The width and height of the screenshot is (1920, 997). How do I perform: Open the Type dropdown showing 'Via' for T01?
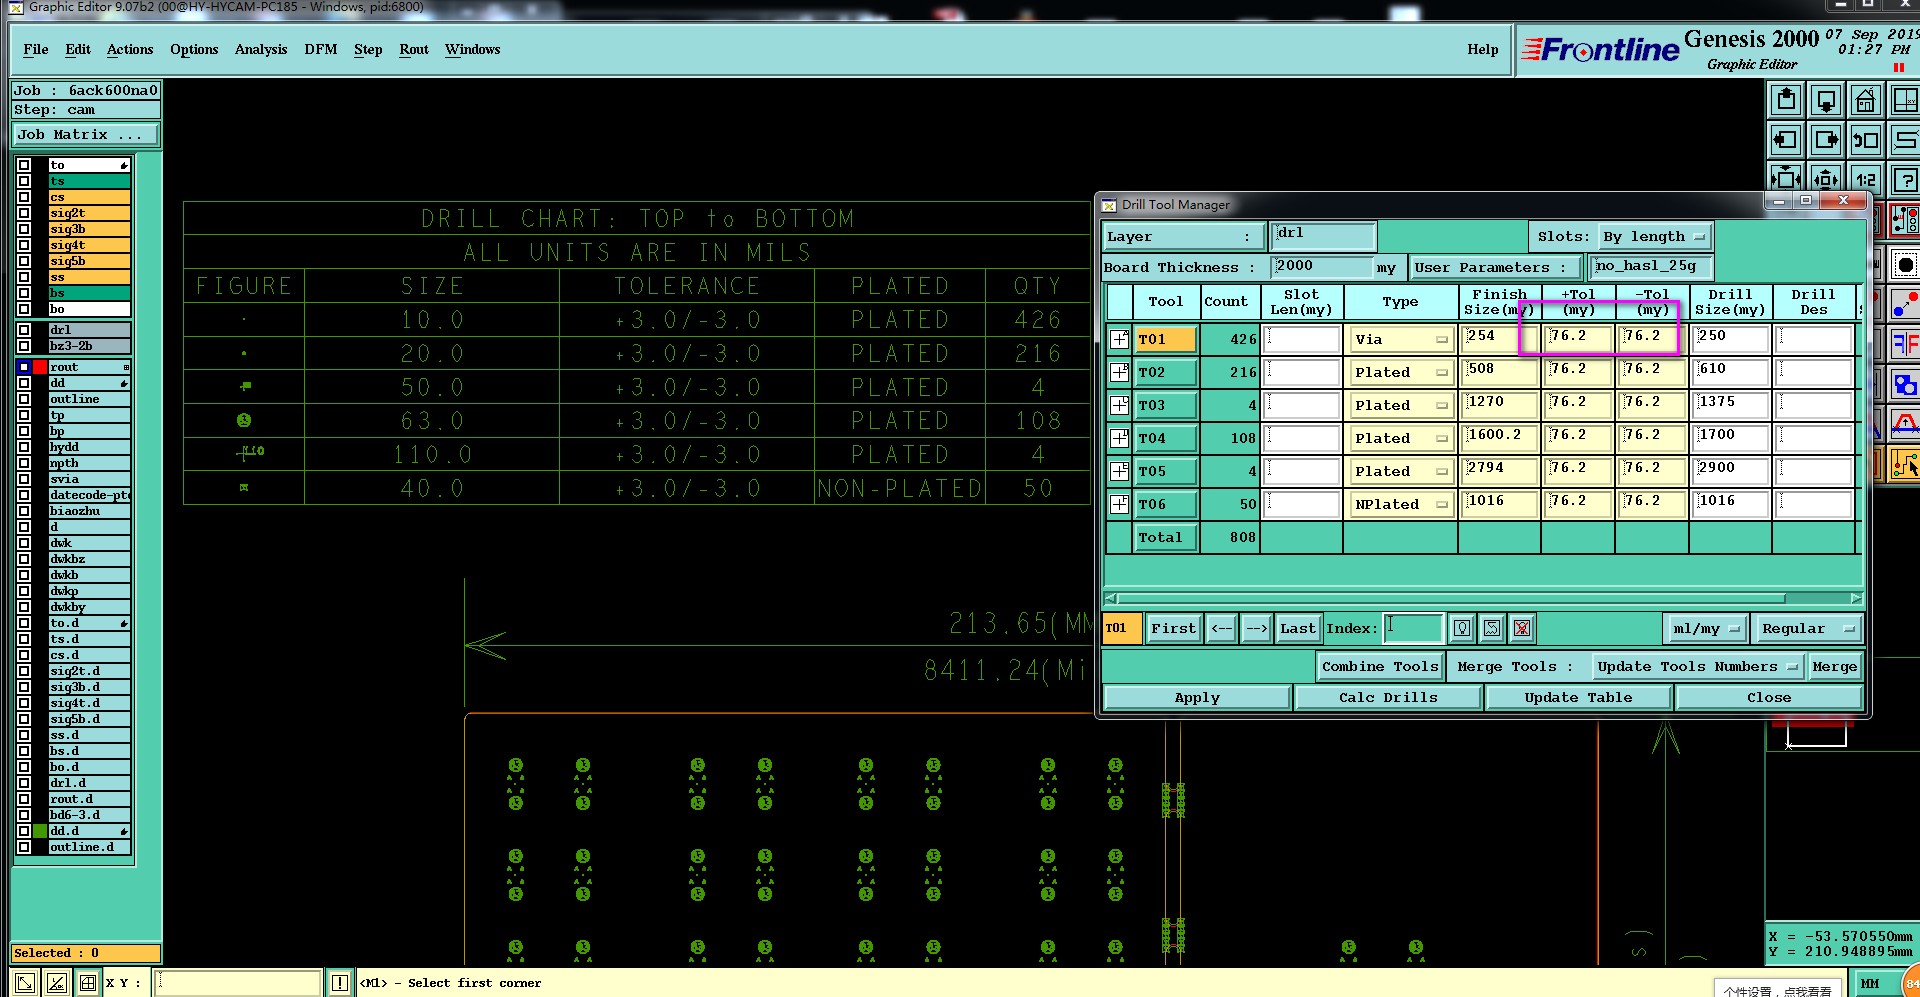(1400, 340)
